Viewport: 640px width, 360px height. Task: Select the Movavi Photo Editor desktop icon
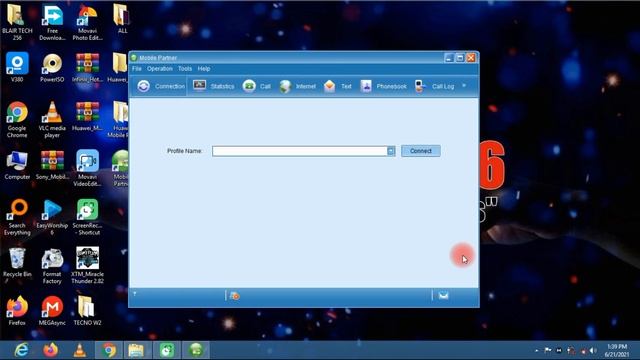tap(87, 22)
